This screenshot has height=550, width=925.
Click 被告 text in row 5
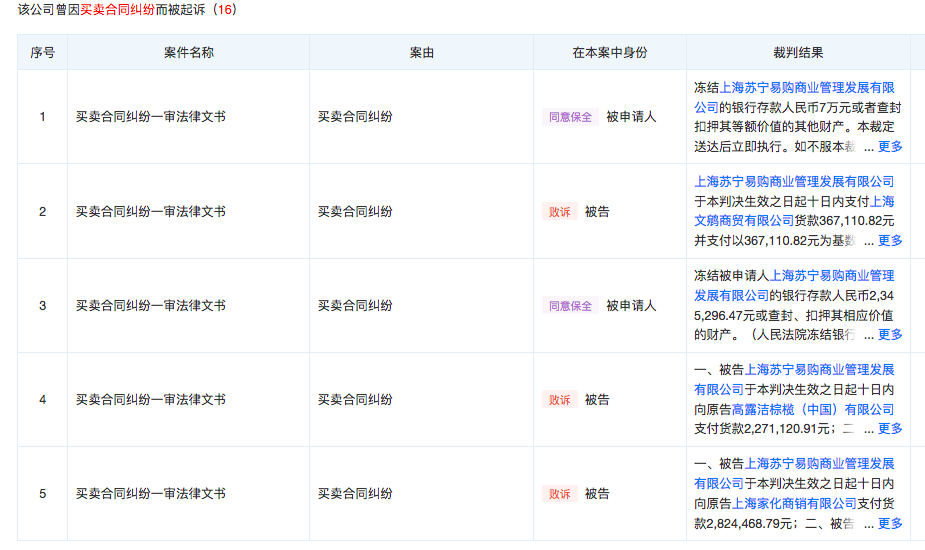point(597,493)
